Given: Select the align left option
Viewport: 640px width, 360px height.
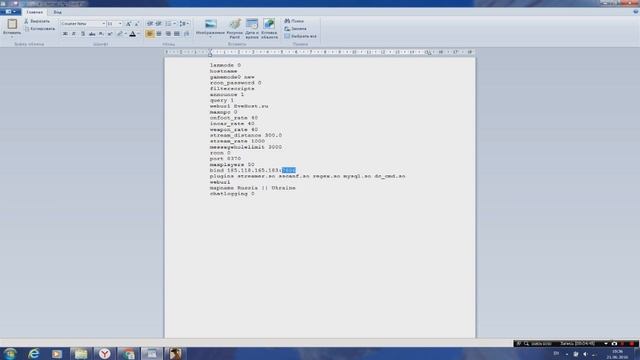Looking at the screenshot, I should 150,34.
